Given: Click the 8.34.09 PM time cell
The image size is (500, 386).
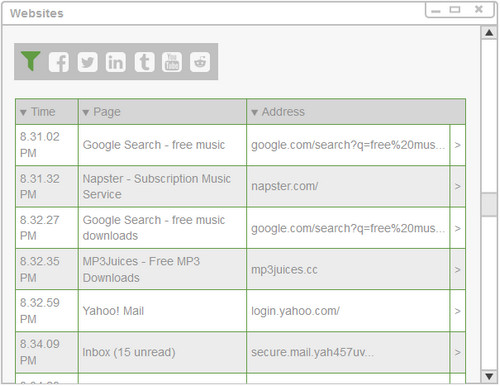Looking at the screenshot, I should pyautogui.click(x=47, y=352).
